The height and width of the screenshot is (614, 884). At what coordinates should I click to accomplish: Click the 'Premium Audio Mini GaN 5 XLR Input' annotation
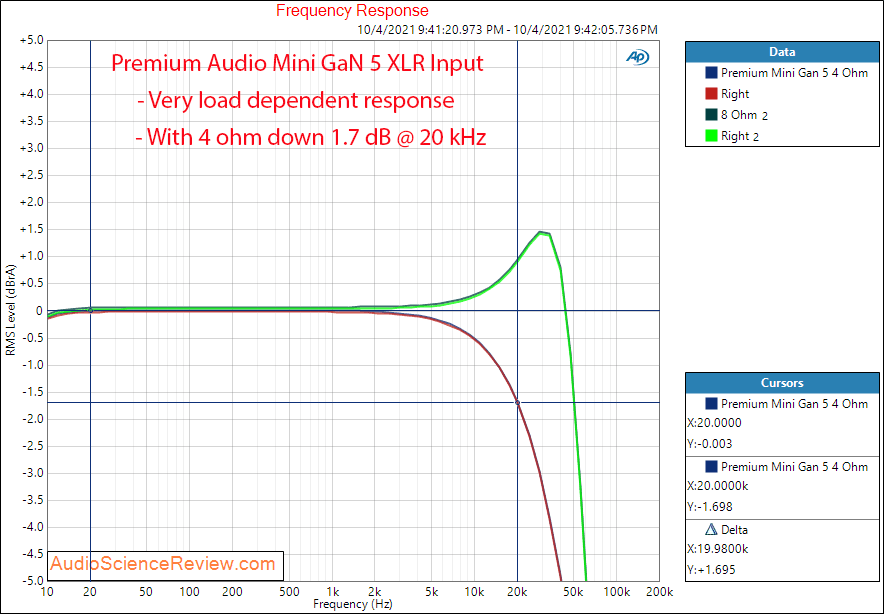click(x=297, y=63)
